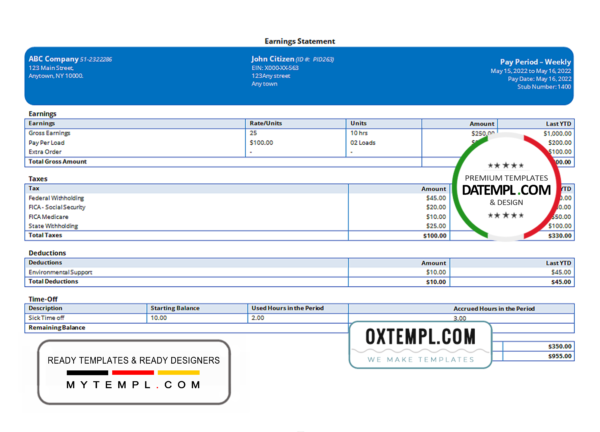The height and width of the screenshot is (432, 600).
Task: Click the 'Total Deductions' label
Action: [x=53, y=282]
